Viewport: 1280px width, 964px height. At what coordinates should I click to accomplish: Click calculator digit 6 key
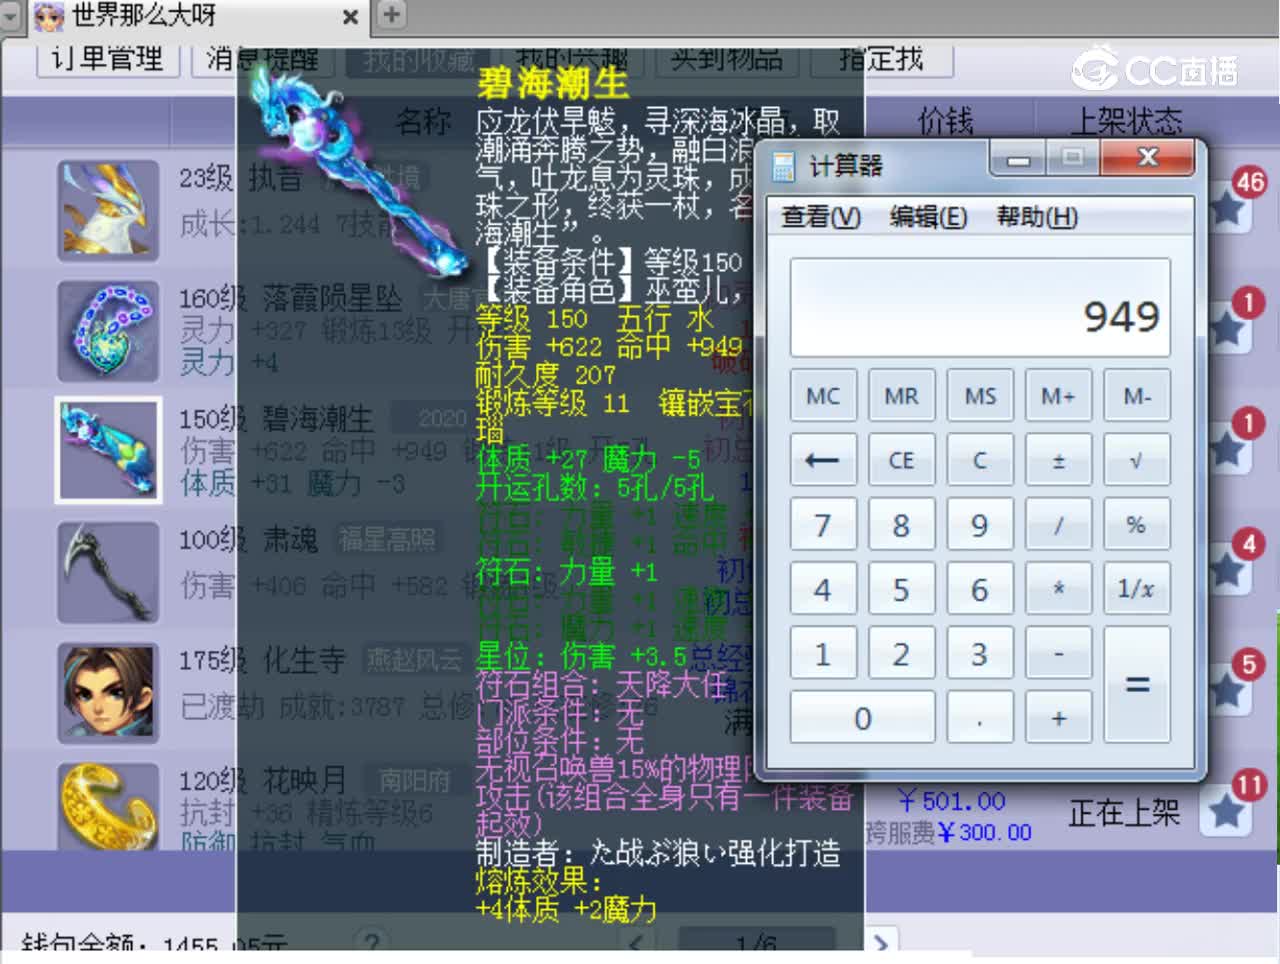[x=980, y=589]
